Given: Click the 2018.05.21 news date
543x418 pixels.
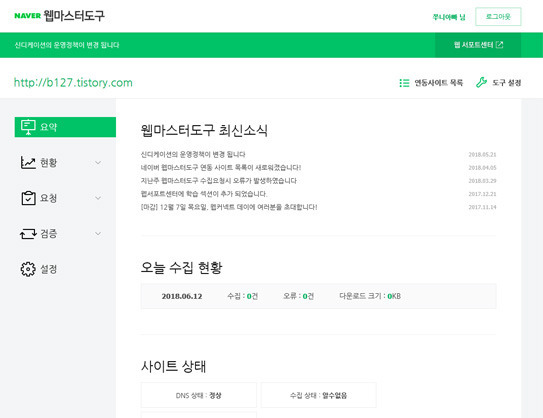Looking at the screenshot, I should click(482, 154).
